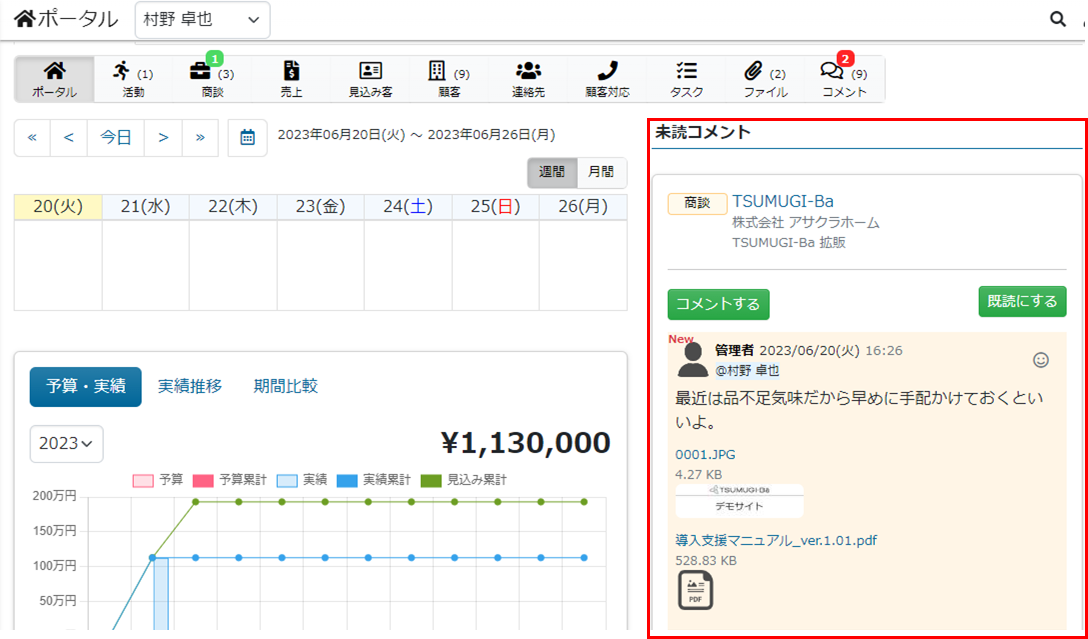Image resolution: width=1088 pixels, height=639 pixels.
Task: Jump forward with the » button
Action: coord(201,137)
